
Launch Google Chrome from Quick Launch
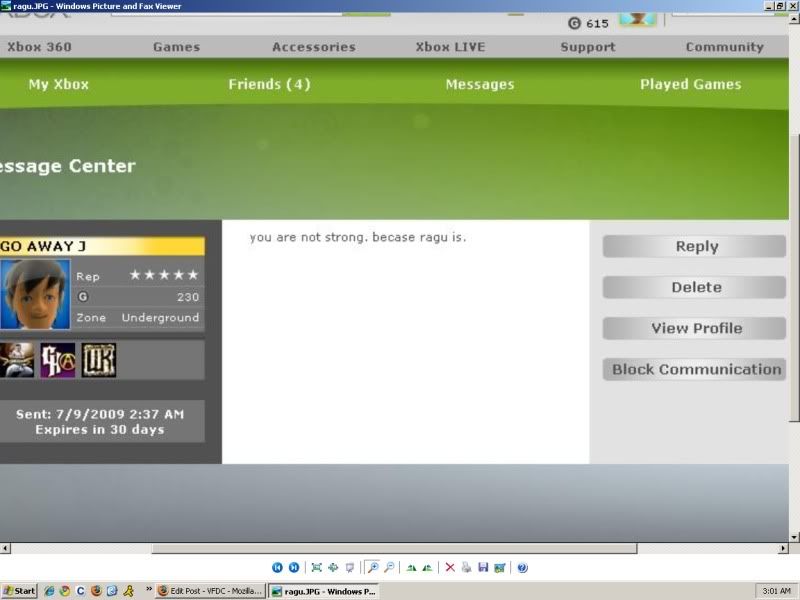[x=65, y=591]
